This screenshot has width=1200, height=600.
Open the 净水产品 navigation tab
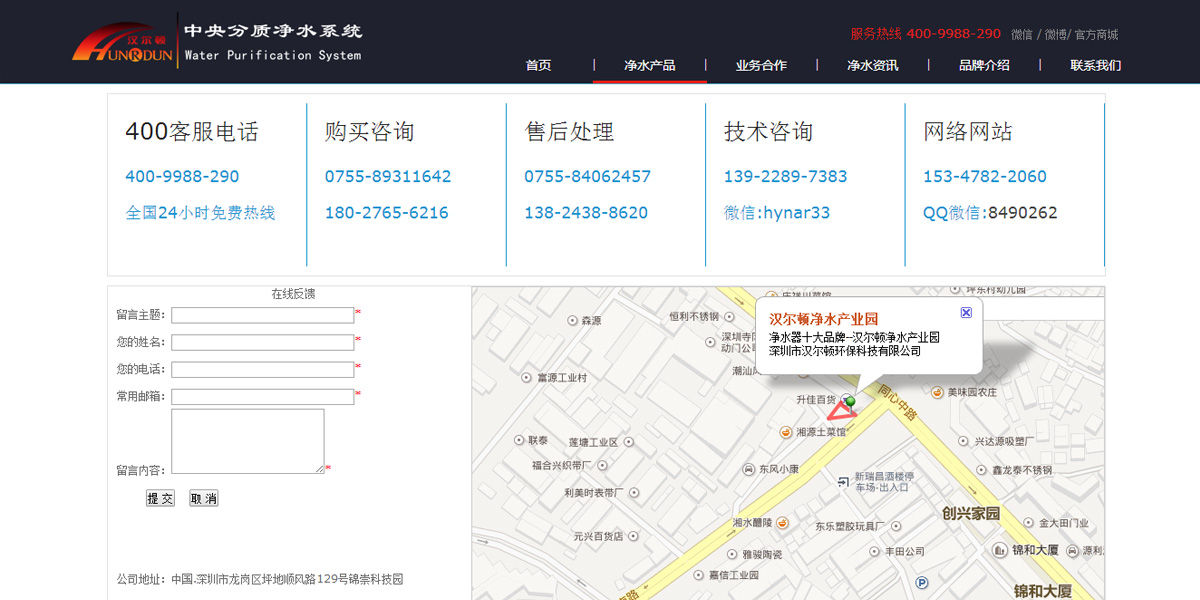coord(649,65)
